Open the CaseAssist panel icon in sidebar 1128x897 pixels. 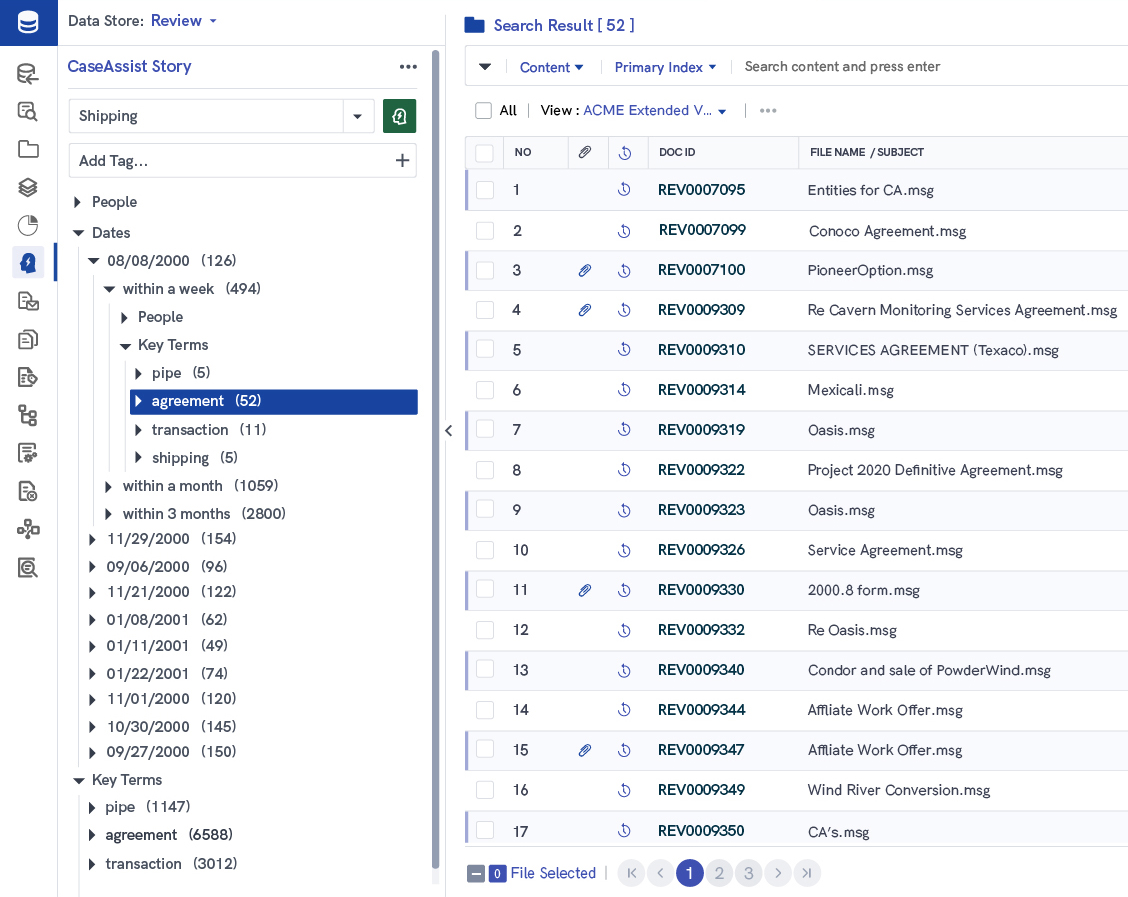point(28,262)
